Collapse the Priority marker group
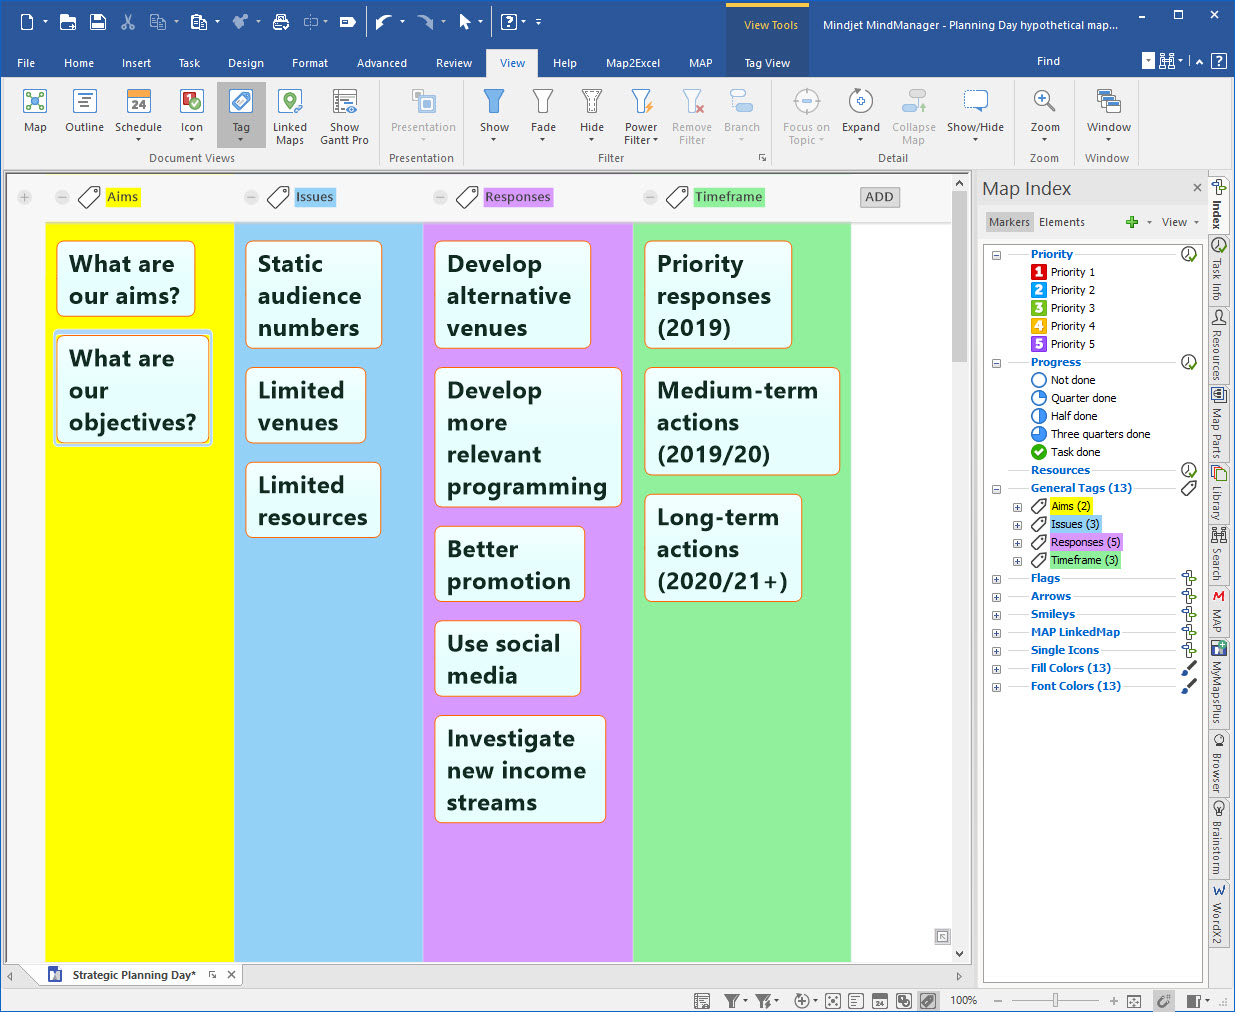 (x=996, y=255)
